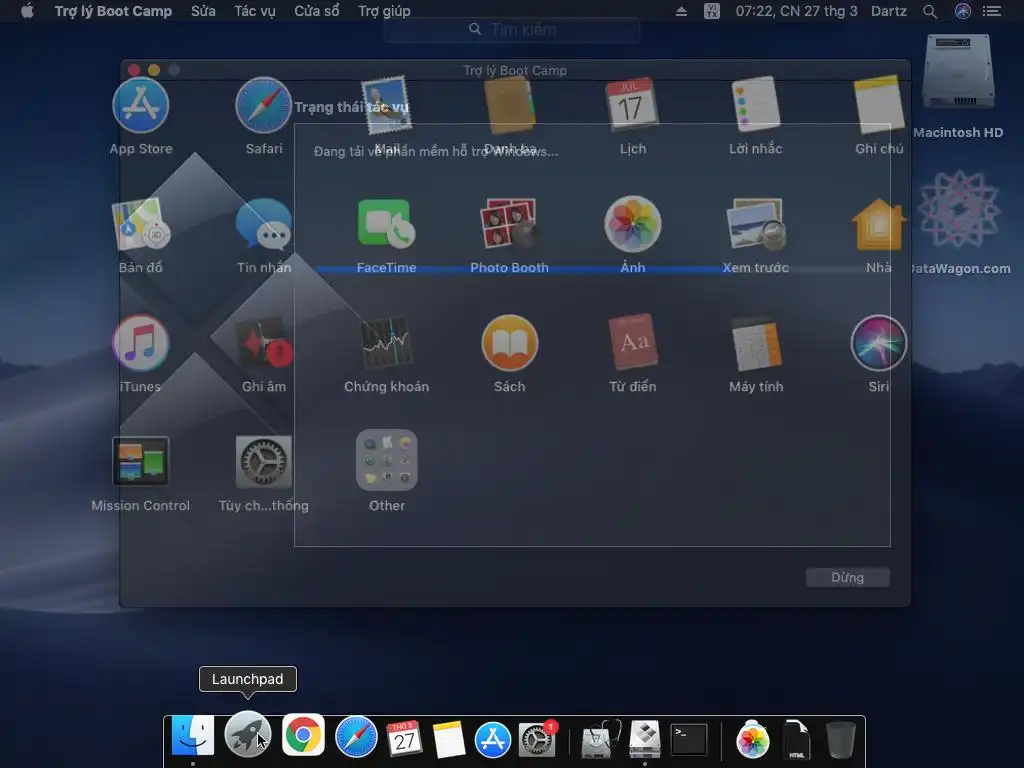1024x768 pixels.
Task: Open Ghi âm voice memos app
Action: click(x=263, y=343)
